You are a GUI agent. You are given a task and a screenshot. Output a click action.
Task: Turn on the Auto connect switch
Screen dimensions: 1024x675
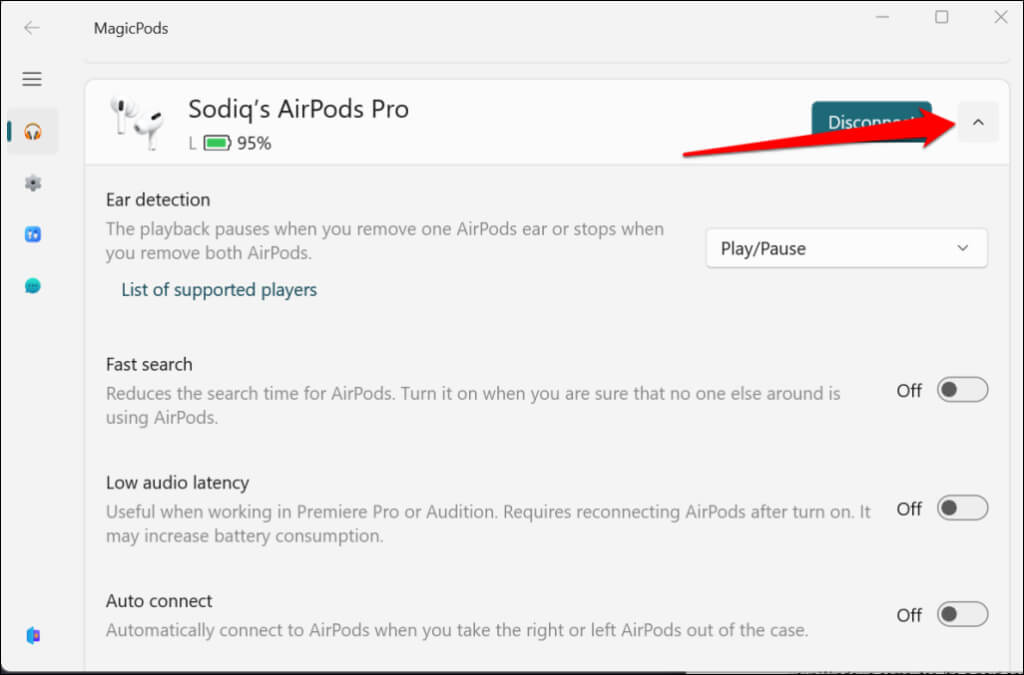pos(962,614)
